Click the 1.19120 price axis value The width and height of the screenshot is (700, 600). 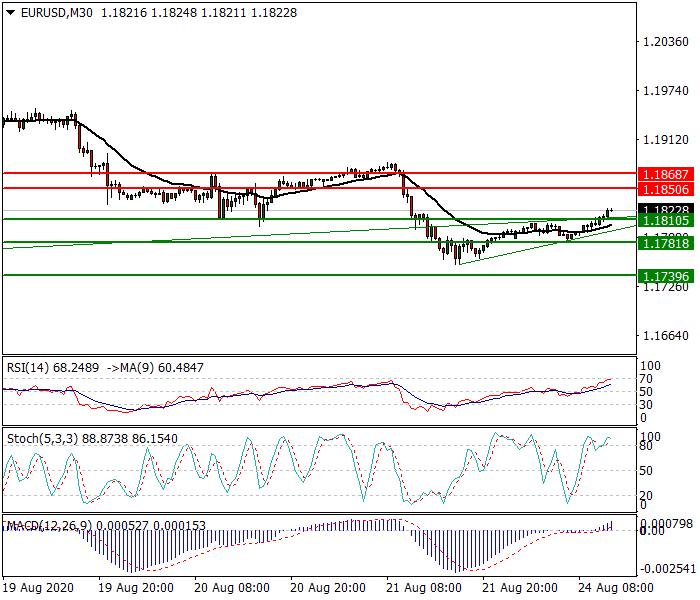(x=666, y=140)
